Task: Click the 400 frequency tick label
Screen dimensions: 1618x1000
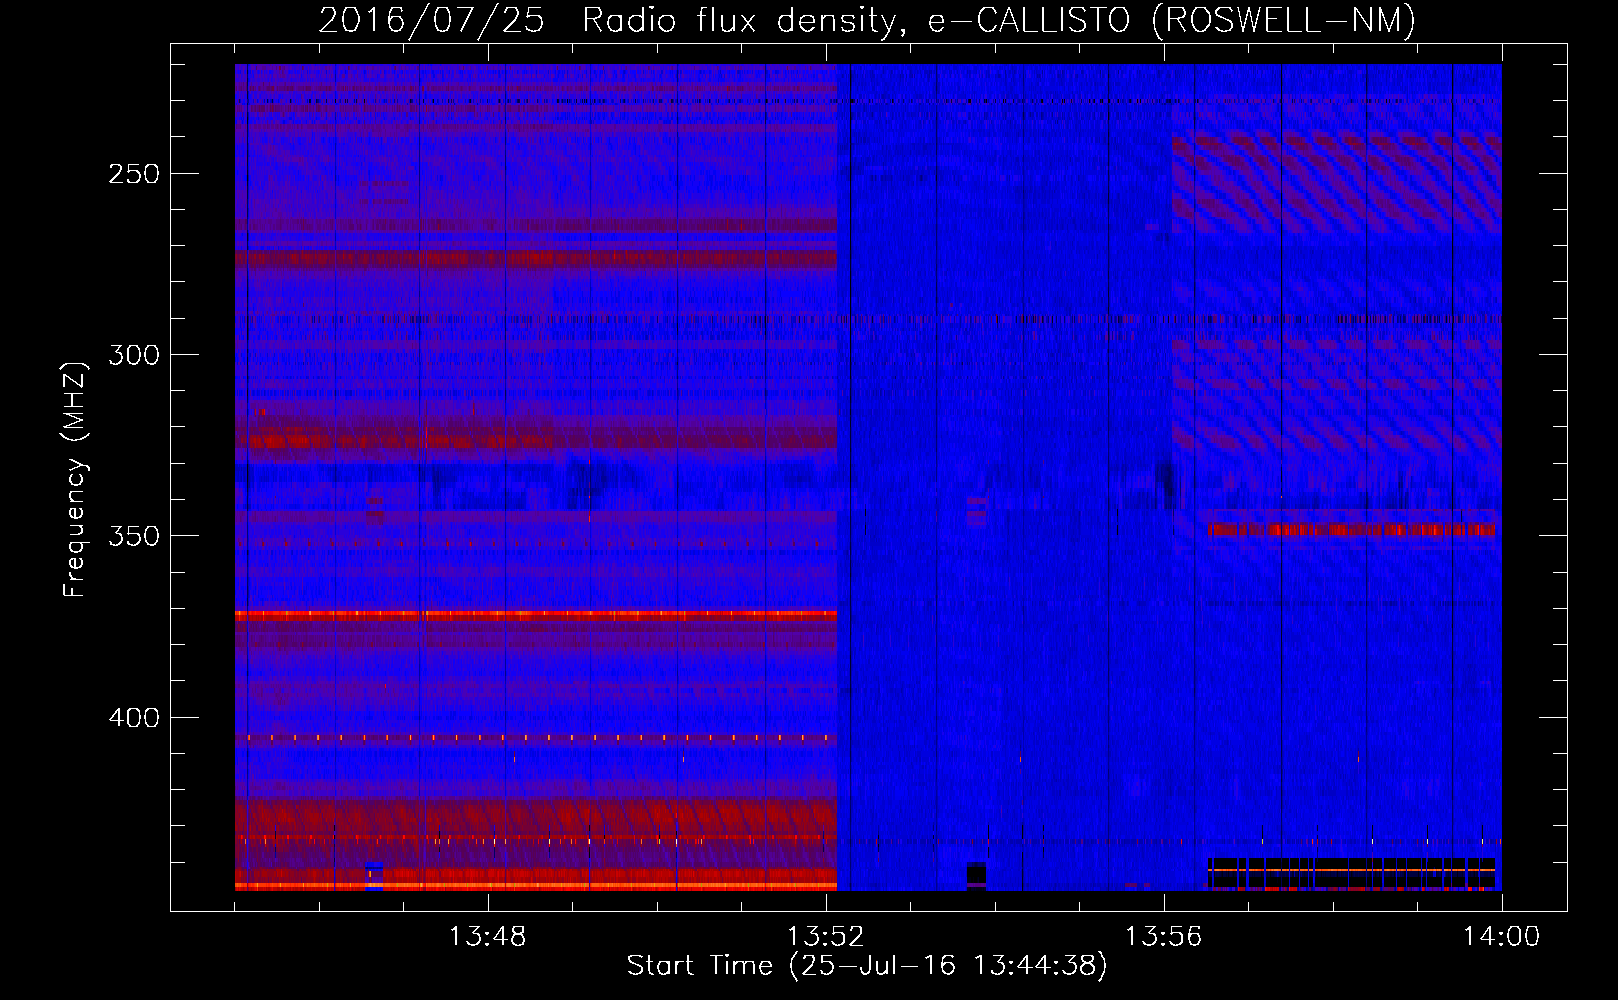Action: (134, 718)
